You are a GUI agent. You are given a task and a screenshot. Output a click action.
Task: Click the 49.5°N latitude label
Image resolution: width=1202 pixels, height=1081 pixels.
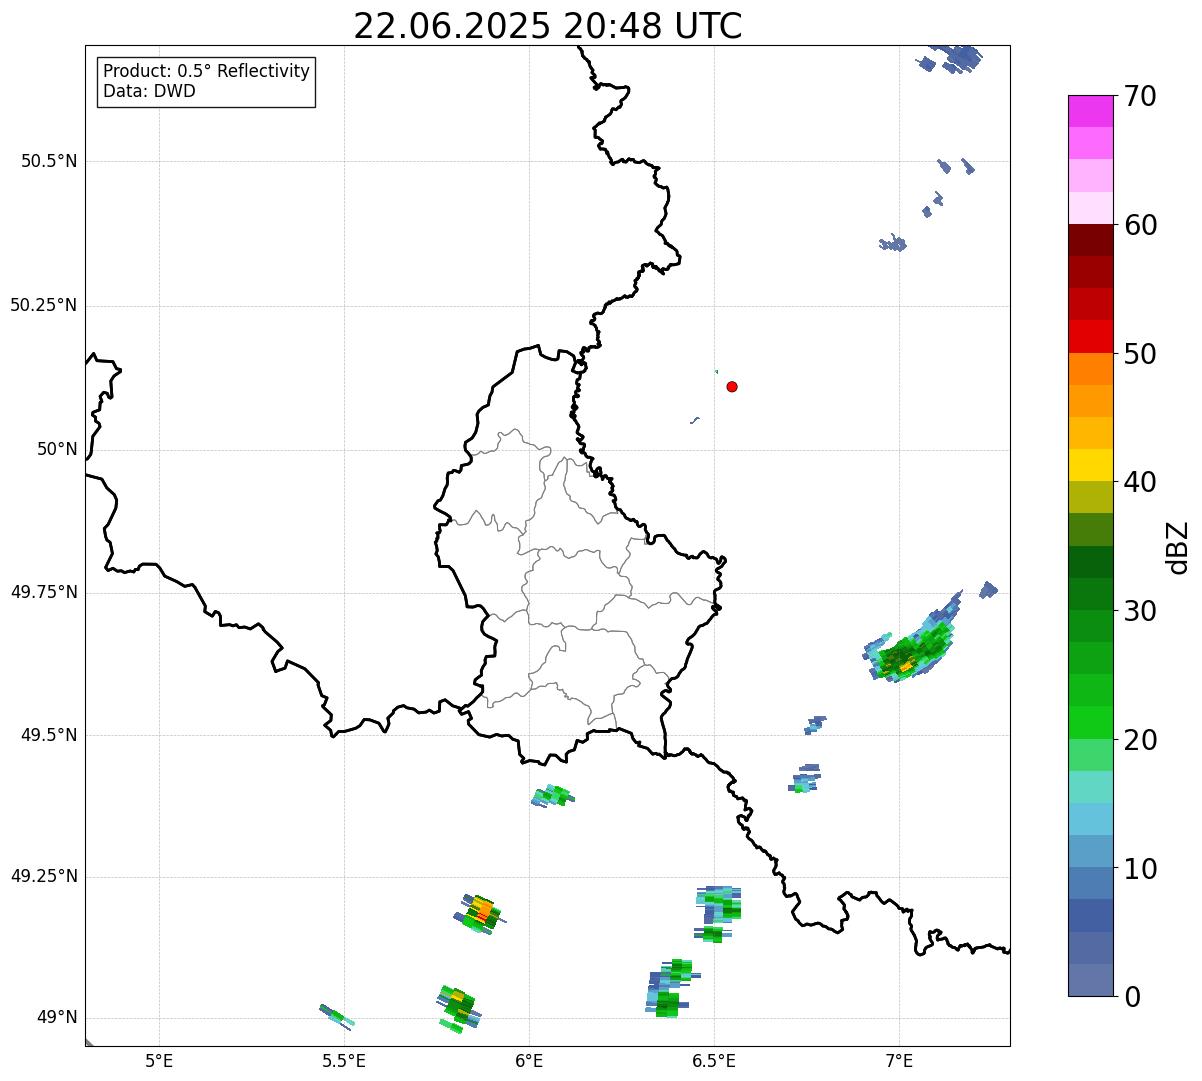(x=49, y=735)
